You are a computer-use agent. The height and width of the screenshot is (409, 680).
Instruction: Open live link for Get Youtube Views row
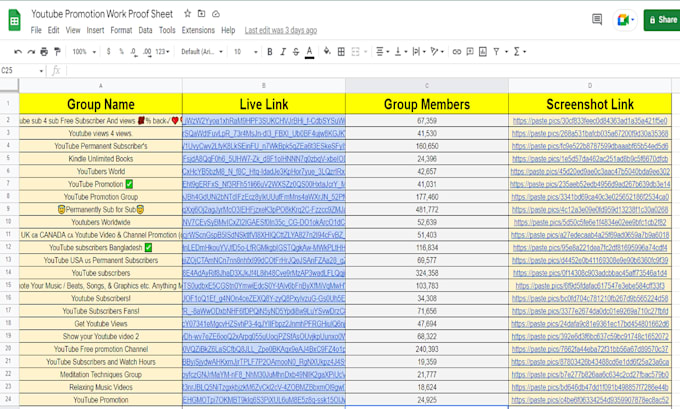[264, 324]
